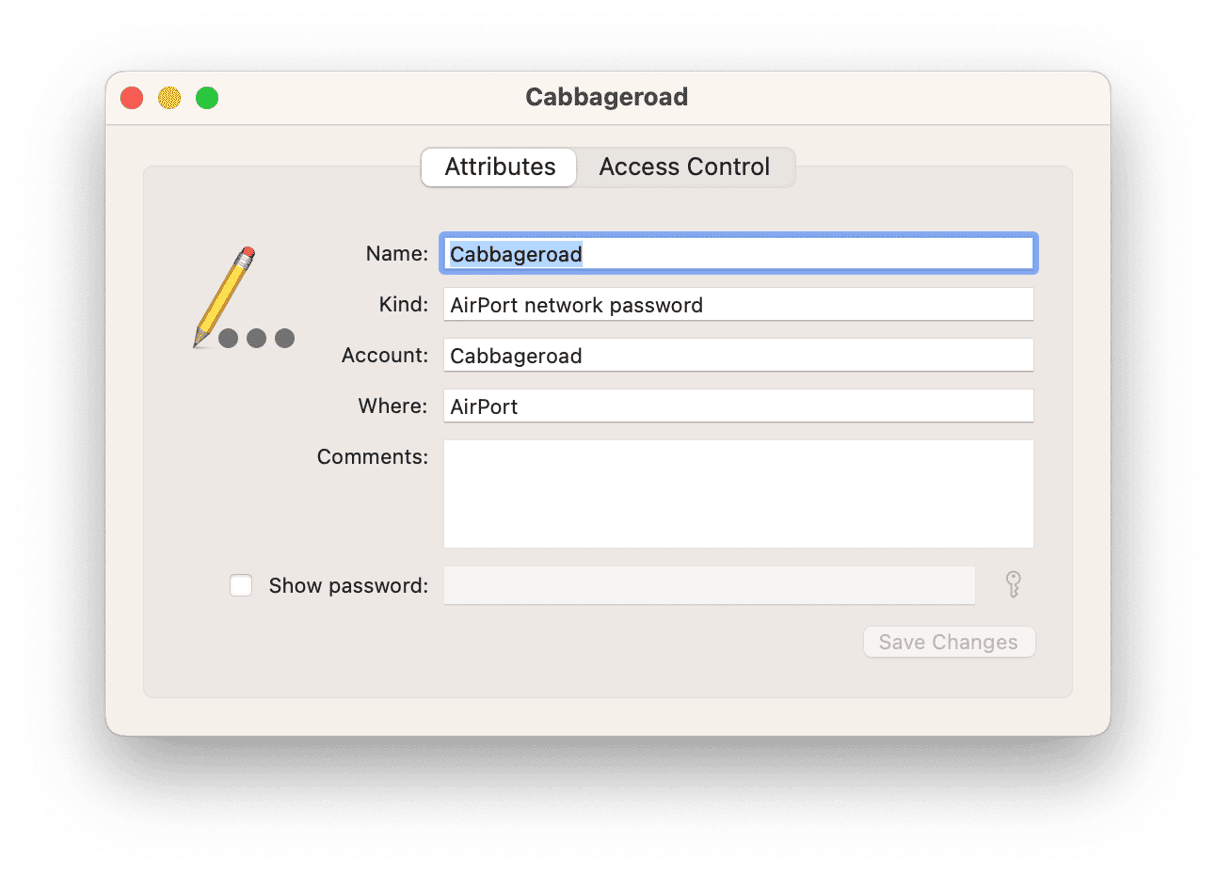This screenshot has width=1216, height=875.
Task: Click the Show password label text
Action: [x=346, y=585]
